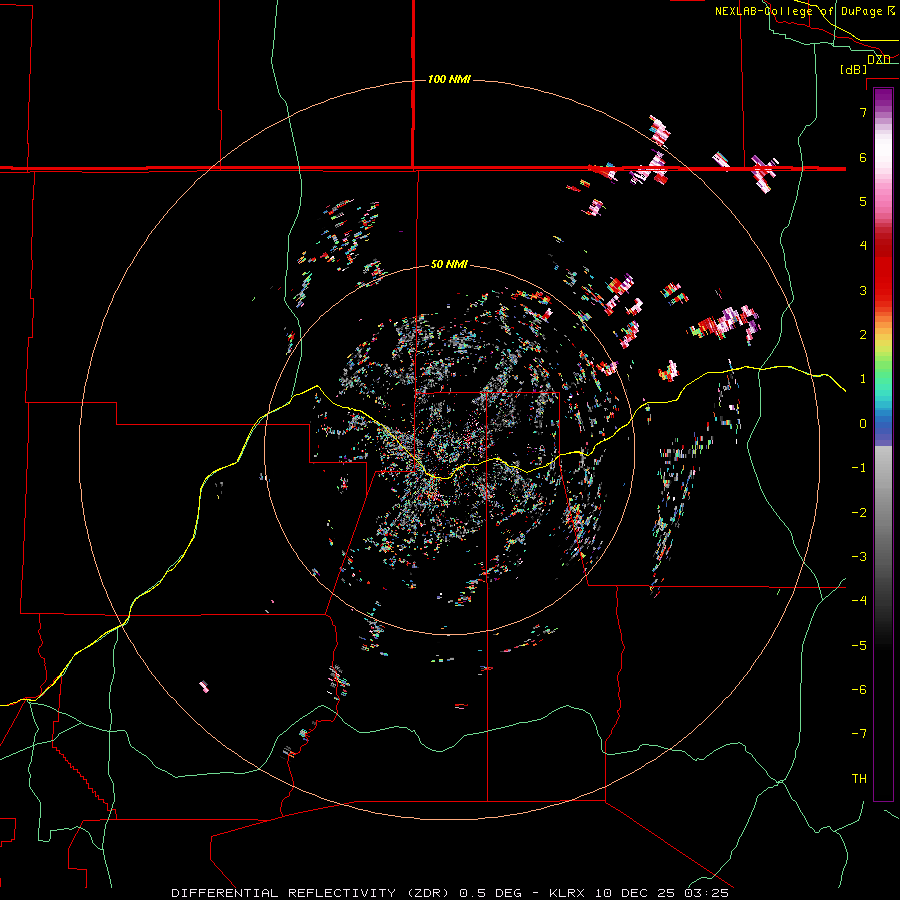Click the 6 value on color scale

click(863, 157)
